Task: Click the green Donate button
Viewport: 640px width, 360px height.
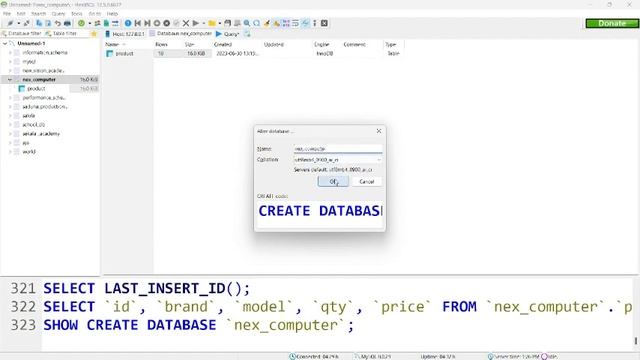Action: click(x=612, y=23)
